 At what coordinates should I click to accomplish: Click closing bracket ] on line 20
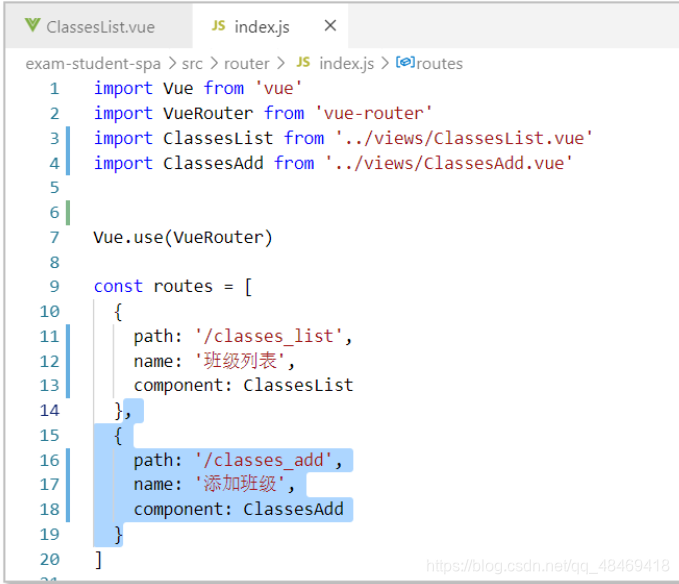tap(99, 559)
